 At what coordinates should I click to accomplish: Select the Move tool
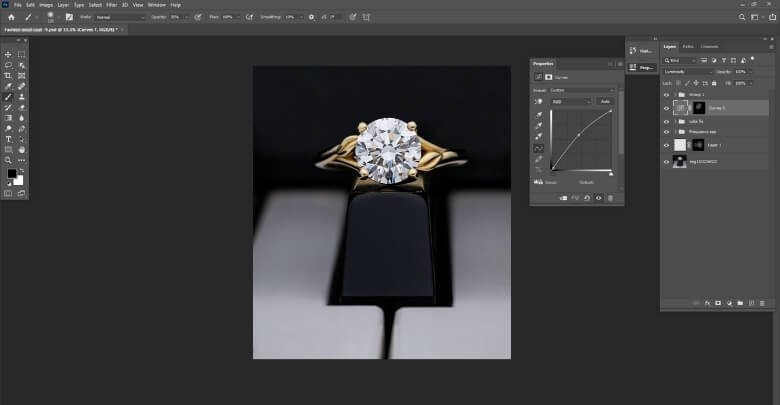(8, 54)
